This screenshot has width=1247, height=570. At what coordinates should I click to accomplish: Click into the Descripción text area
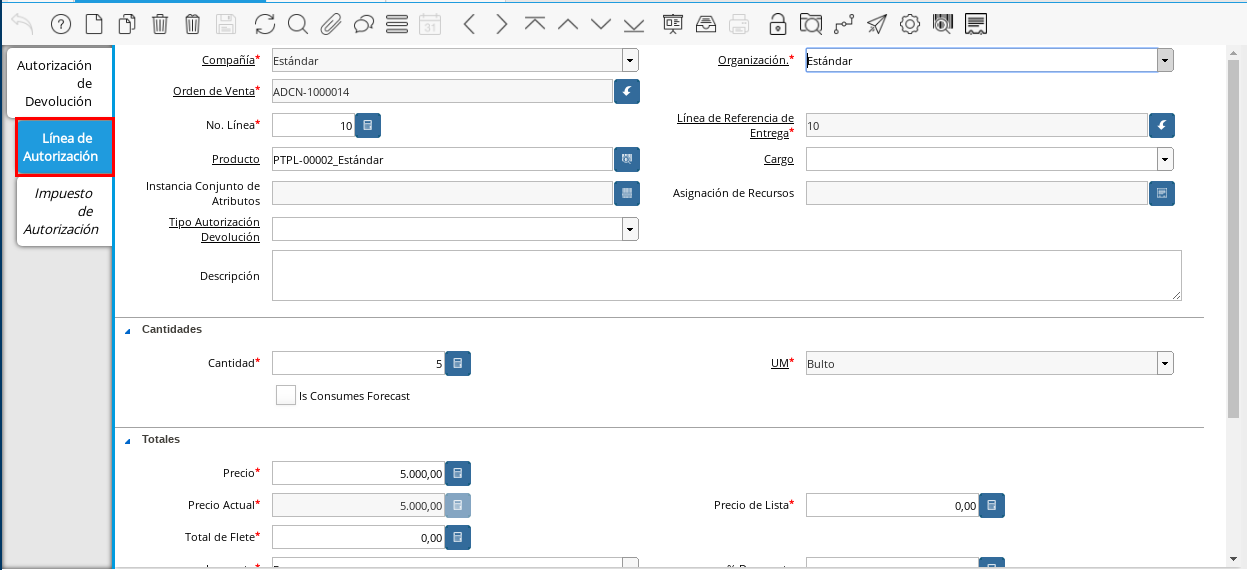tap(727, 275)
